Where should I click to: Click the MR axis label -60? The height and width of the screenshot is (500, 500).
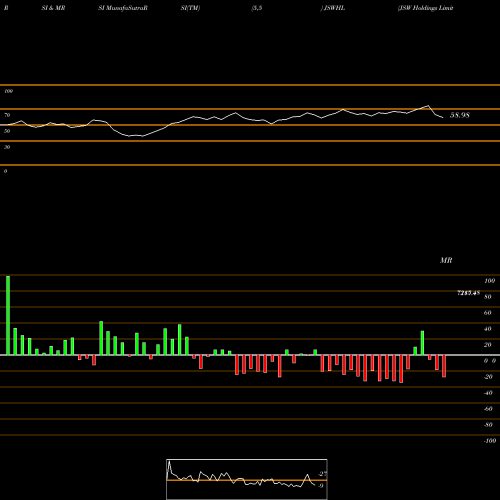tap(488, 409)
